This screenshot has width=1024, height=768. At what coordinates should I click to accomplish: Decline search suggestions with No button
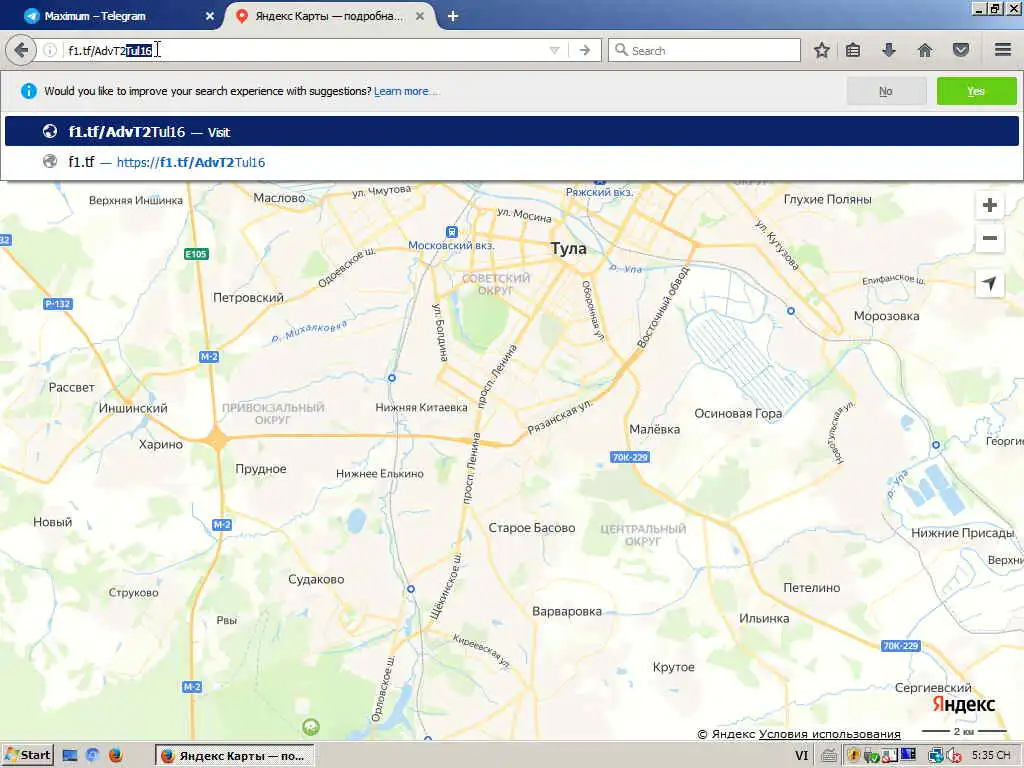pos(886,91)
